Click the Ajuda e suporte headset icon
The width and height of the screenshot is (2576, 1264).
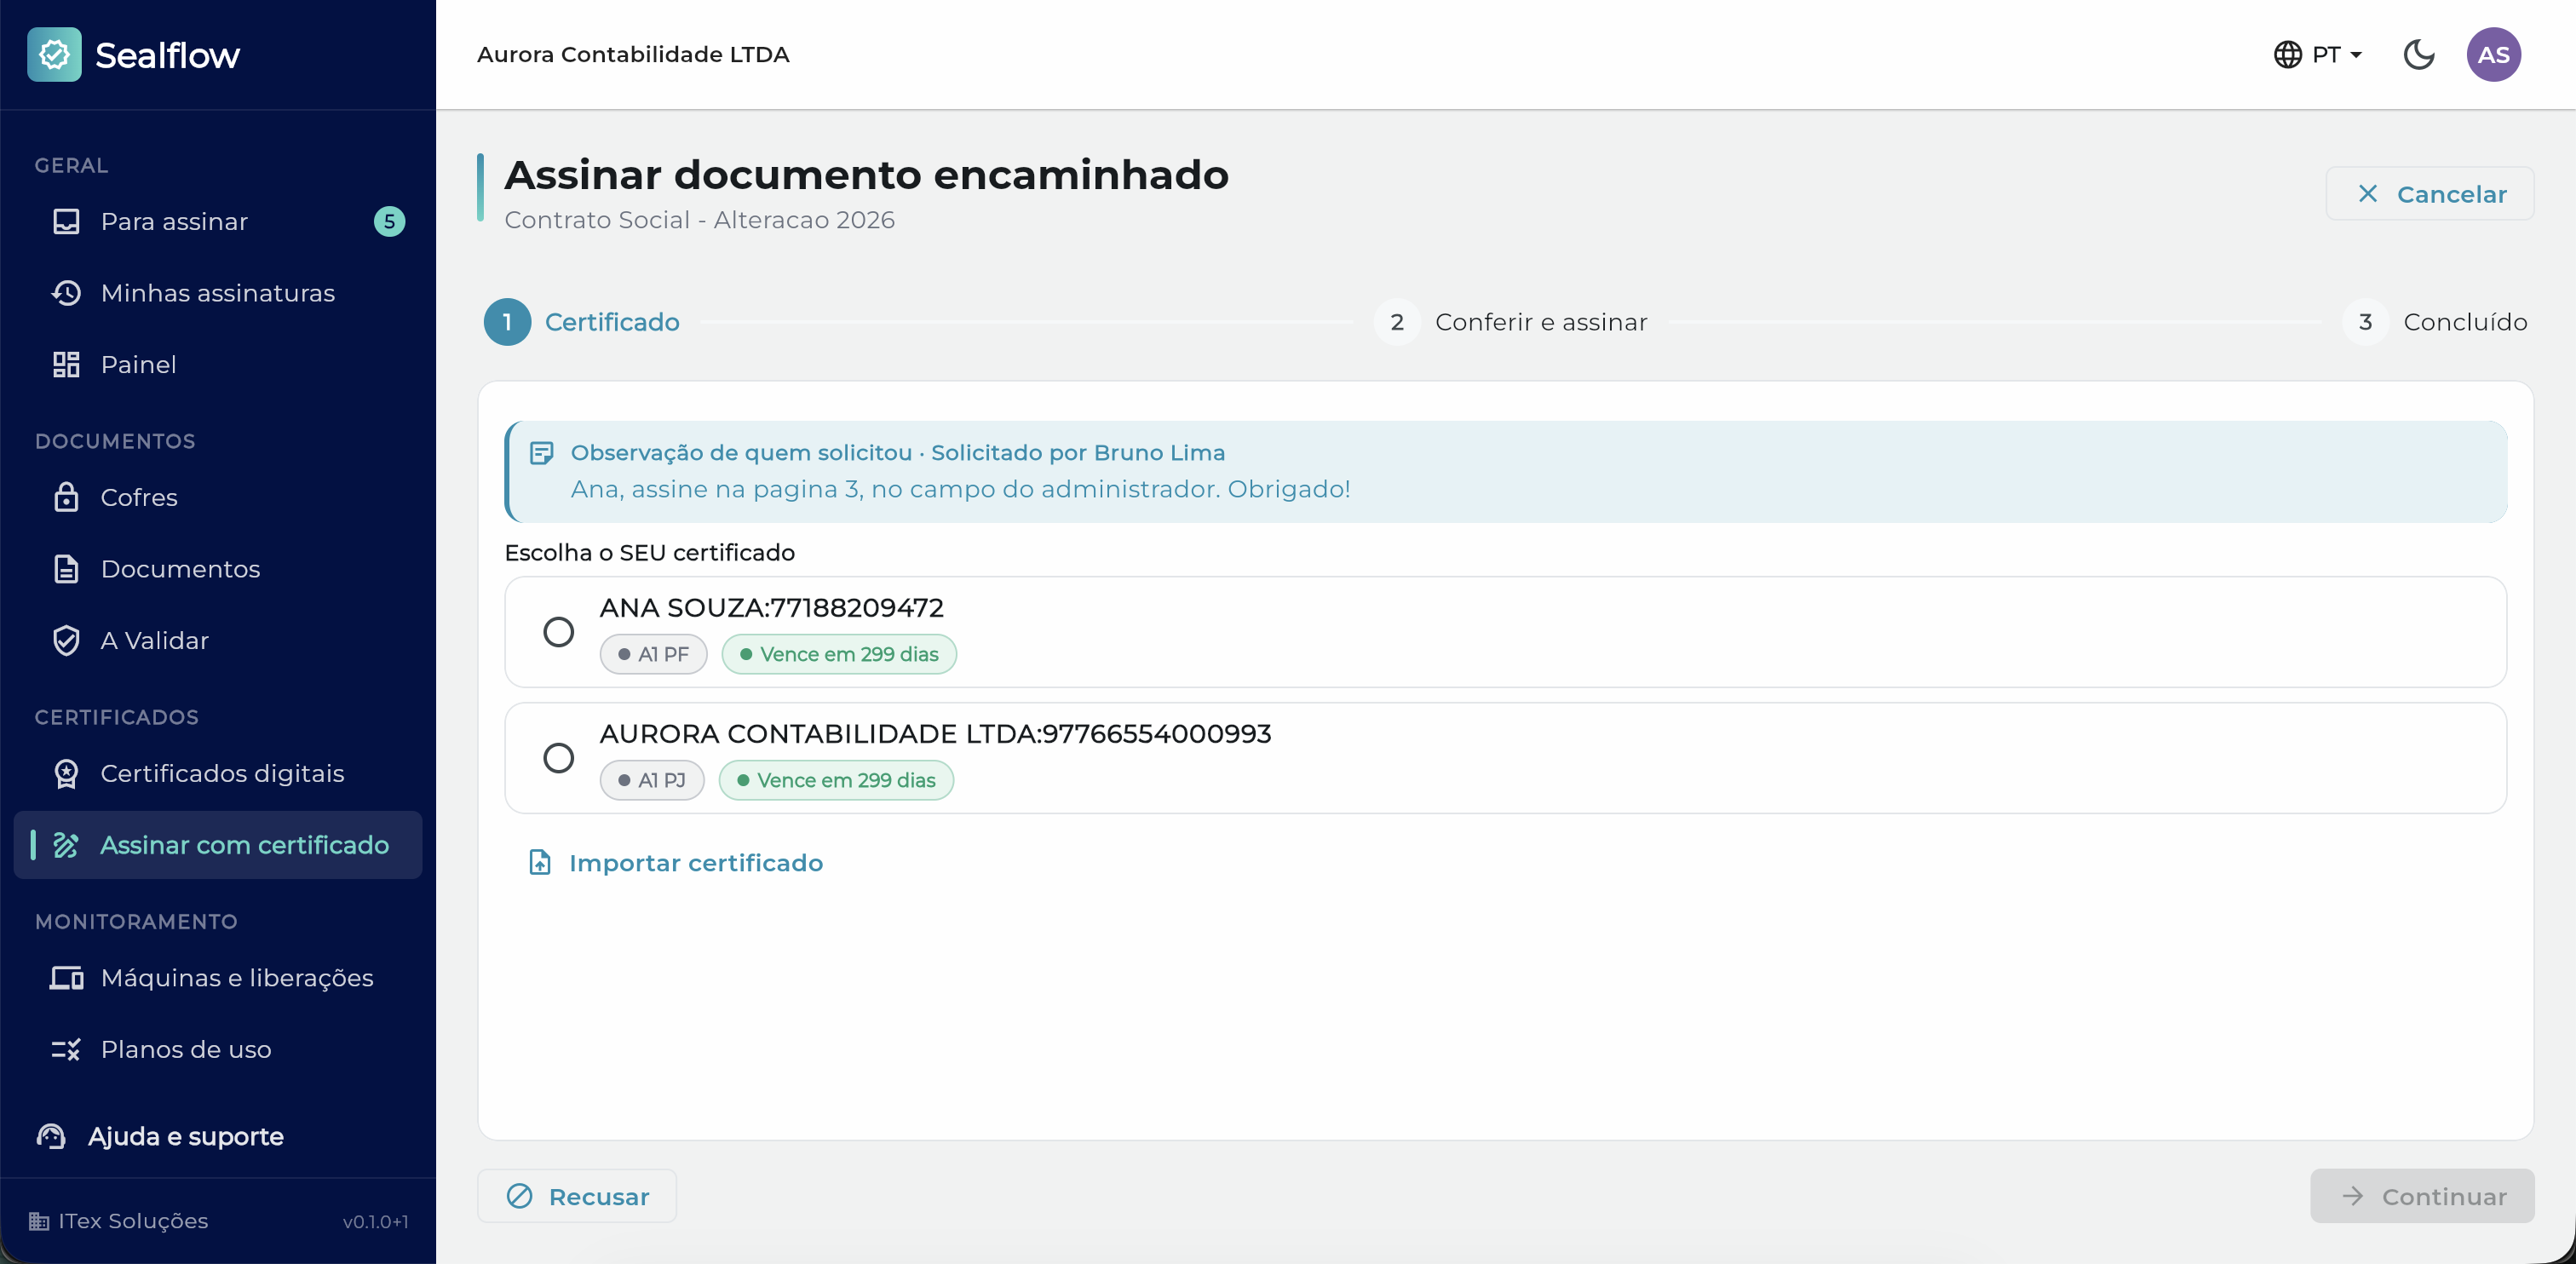[51, 1136]
